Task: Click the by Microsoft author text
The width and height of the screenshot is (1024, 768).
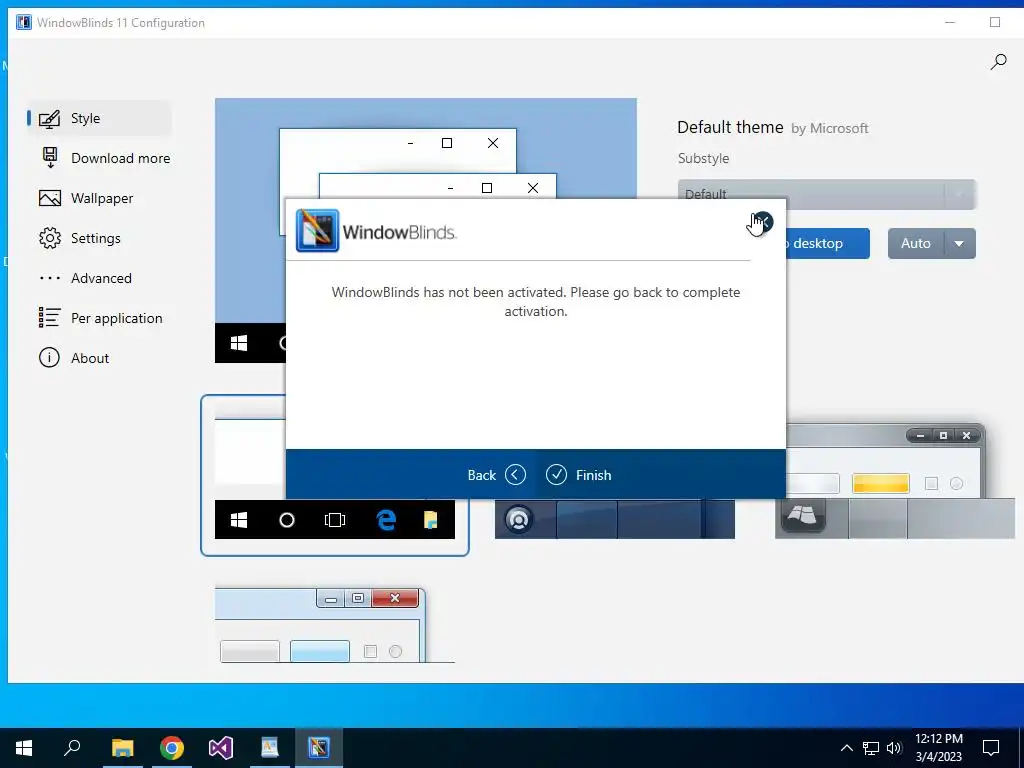Action: (x=829, y=129)
